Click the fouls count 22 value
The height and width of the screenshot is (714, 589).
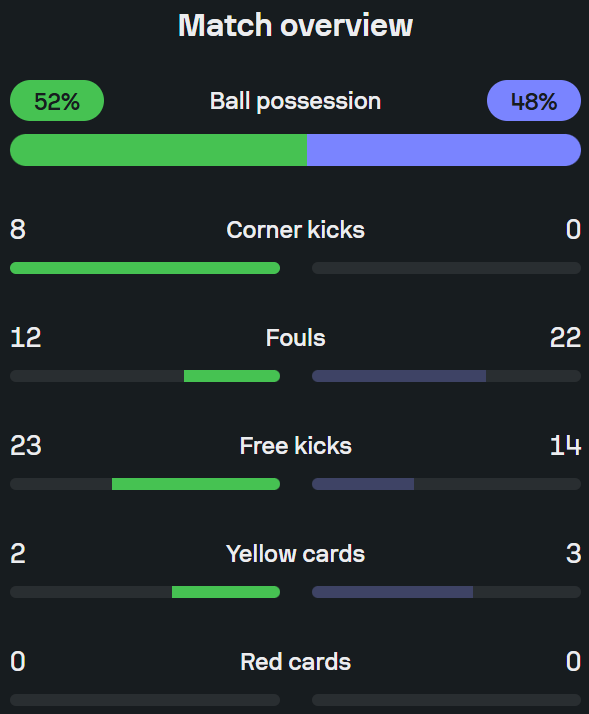[565, 338]
